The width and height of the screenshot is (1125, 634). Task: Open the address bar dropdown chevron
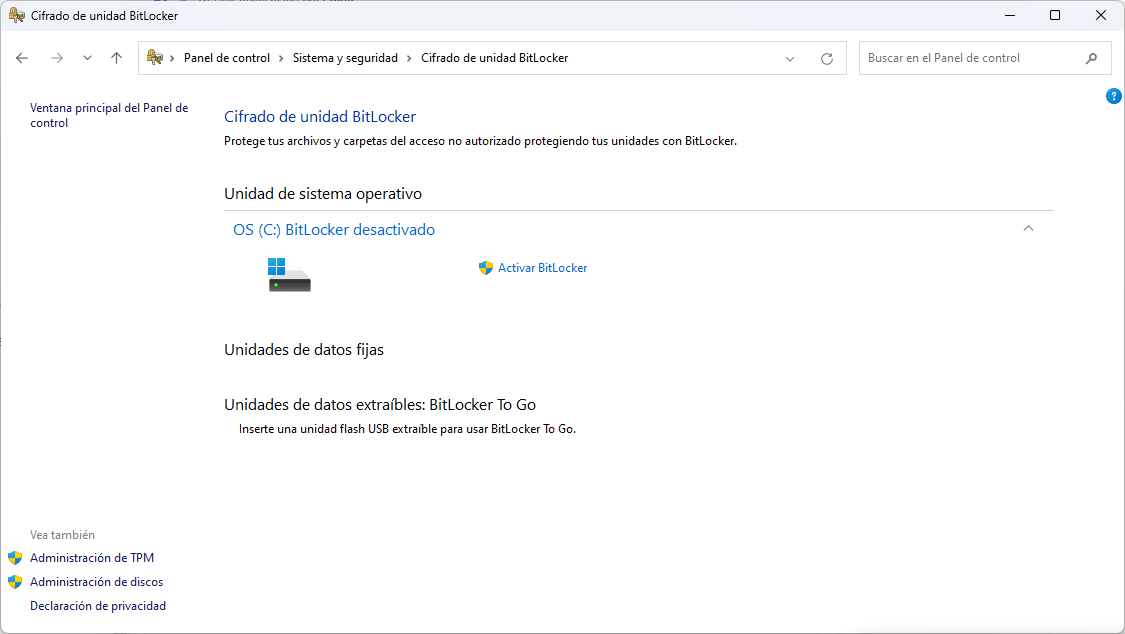790,58
